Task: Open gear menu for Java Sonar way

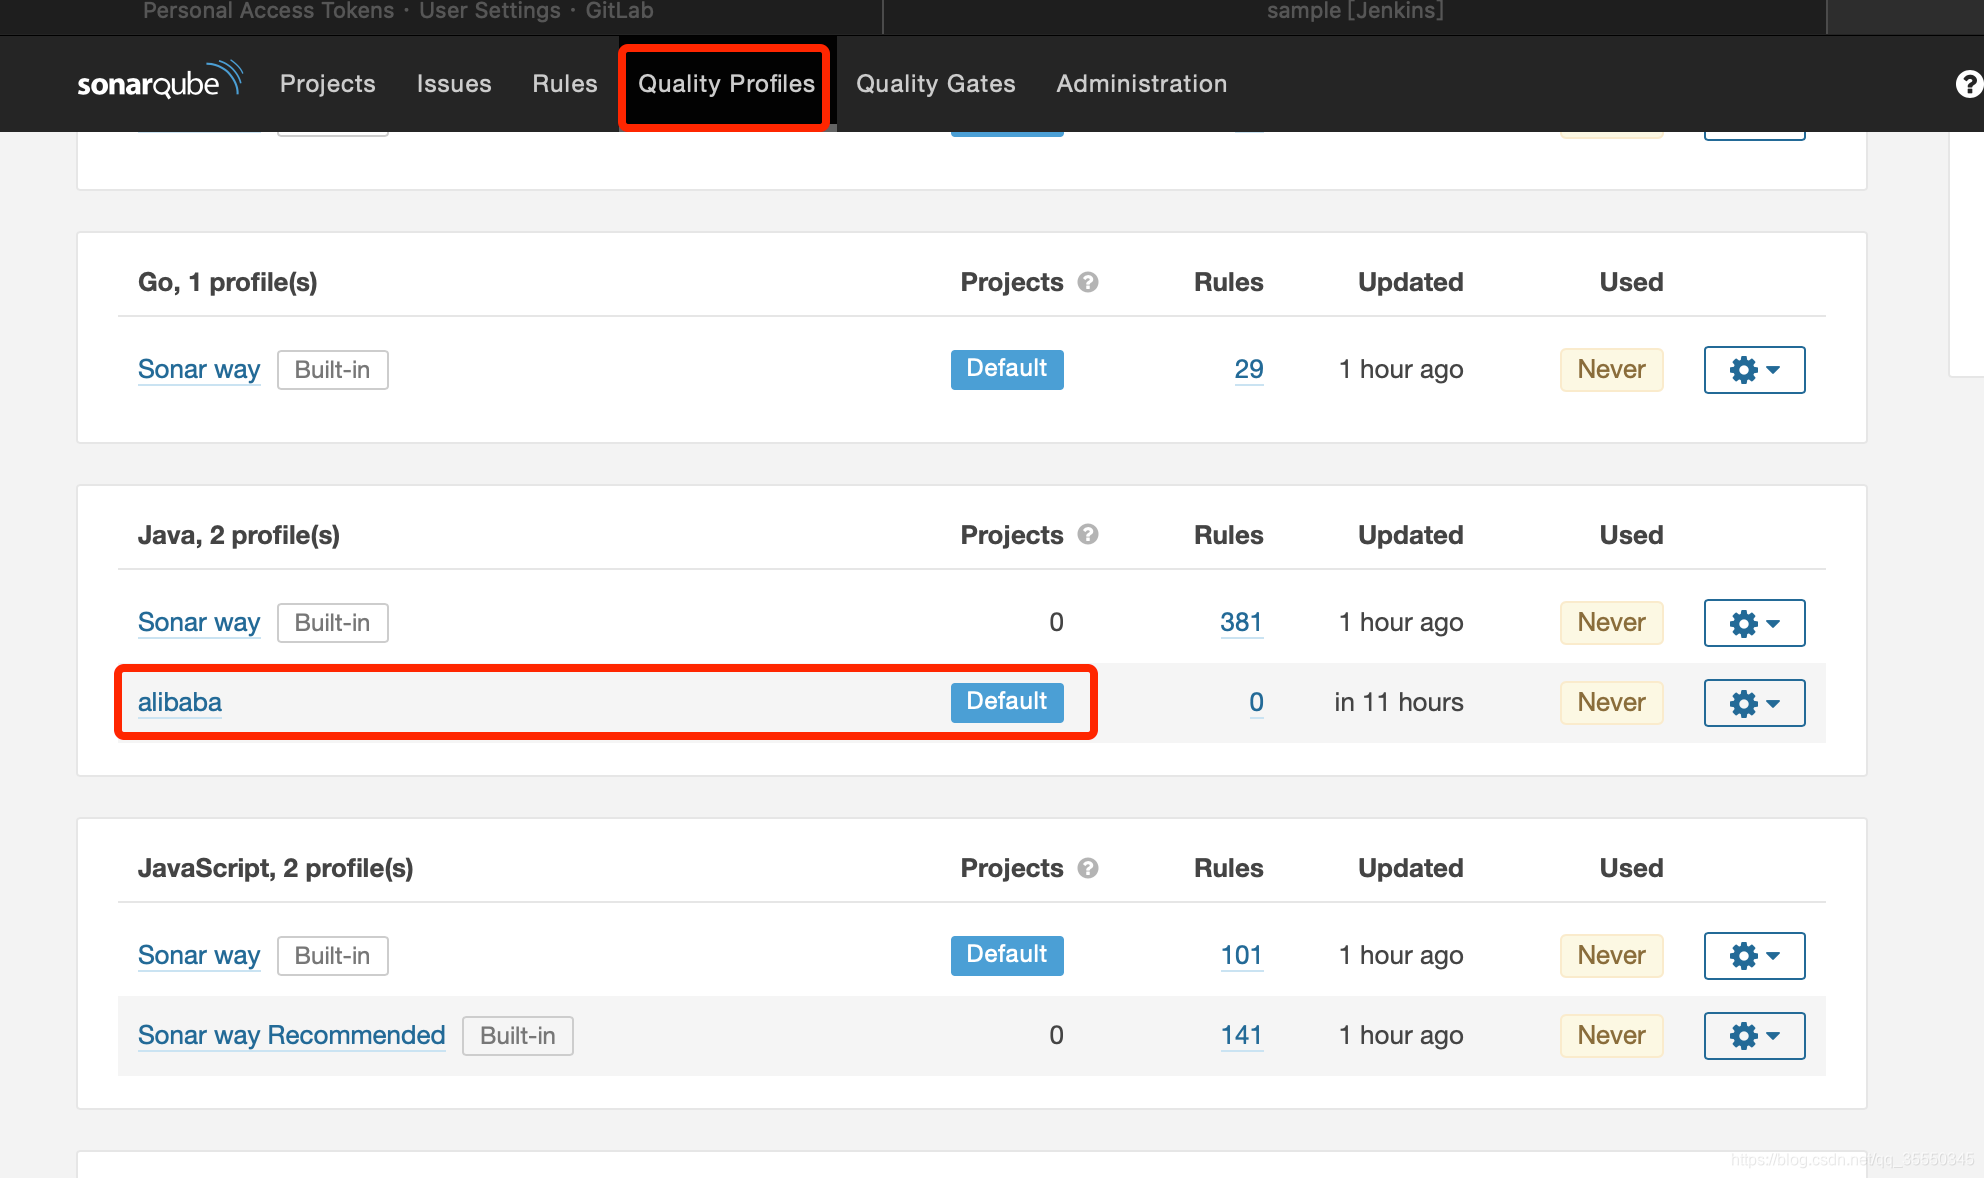Action: pyautogui.click(x=1754, y=623)
